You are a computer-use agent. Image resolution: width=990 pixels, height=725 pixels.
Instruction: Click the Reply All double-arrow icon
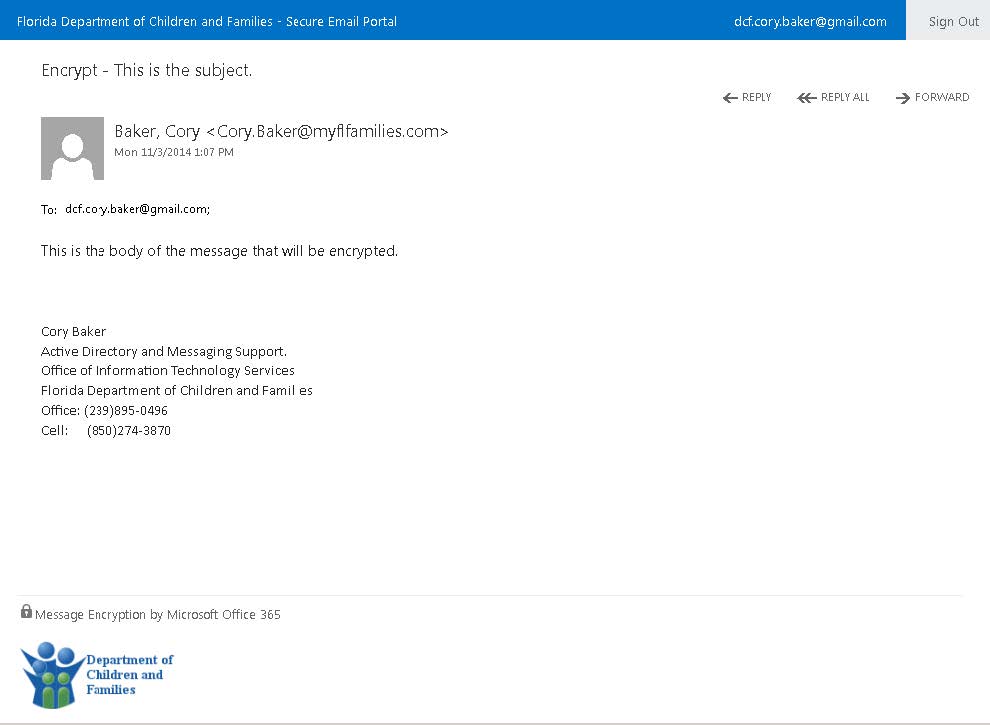click(x=806, y=97)
